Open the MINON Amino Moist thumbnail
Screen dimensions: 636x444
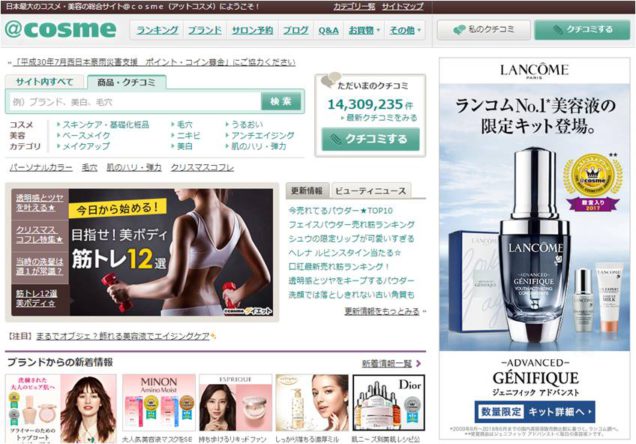point(159,403)
